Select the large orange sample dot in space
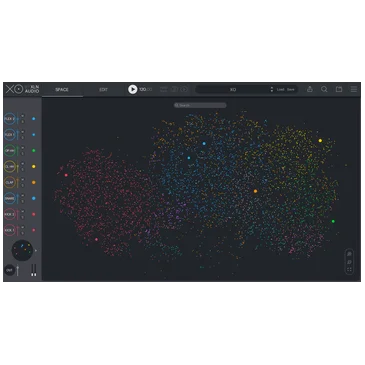The height and width of the screenshot is (365, 365). tap(255, 191)
